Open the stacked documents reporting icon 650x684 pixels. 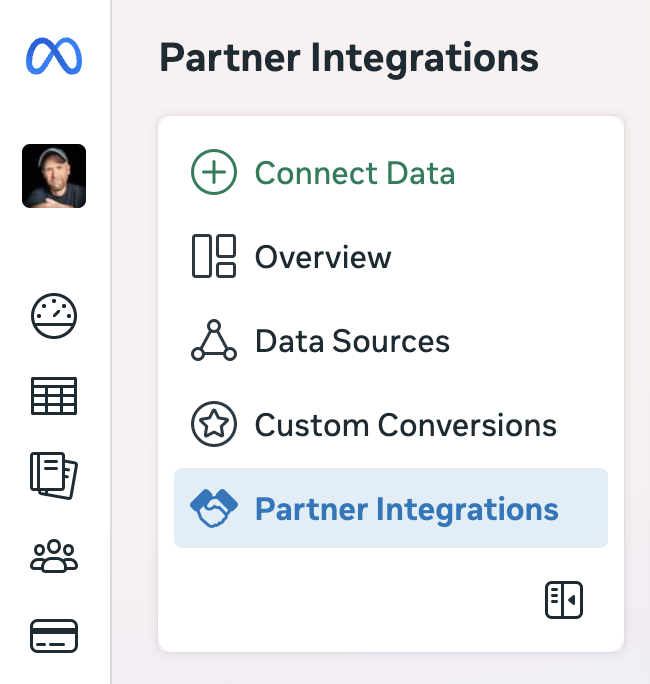[54, 475]
